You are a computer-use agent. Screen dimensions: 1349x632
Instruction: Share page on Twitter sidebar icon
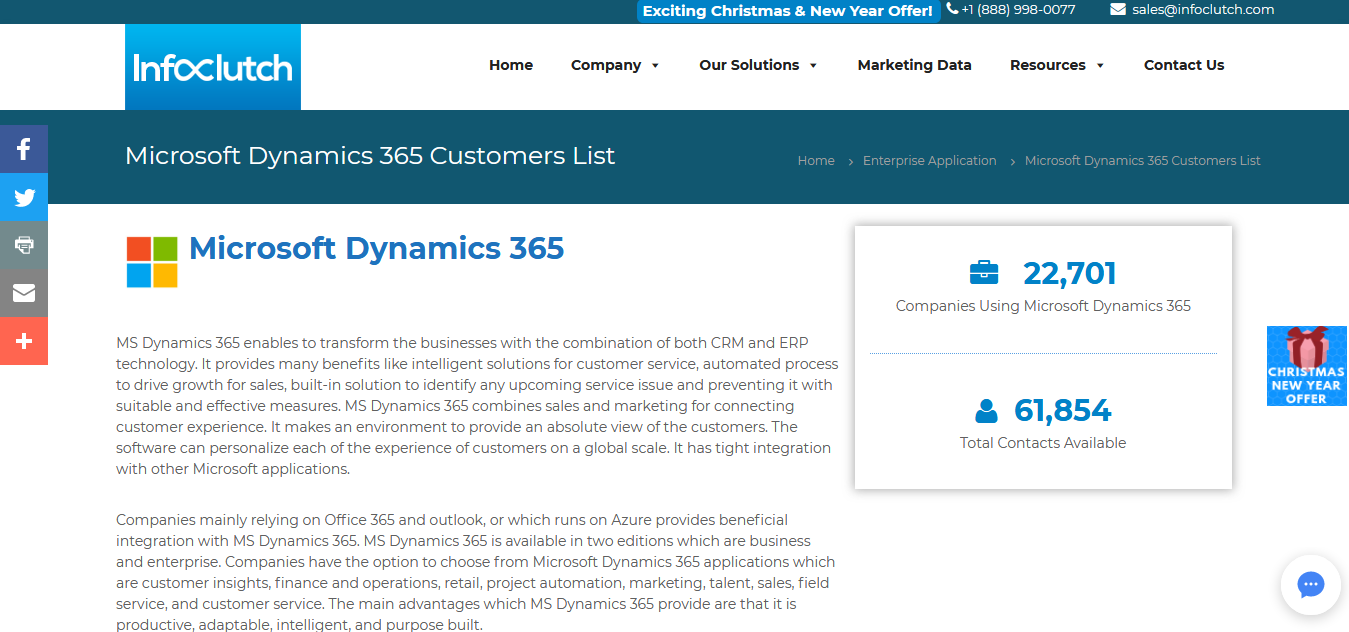point(24,197)
